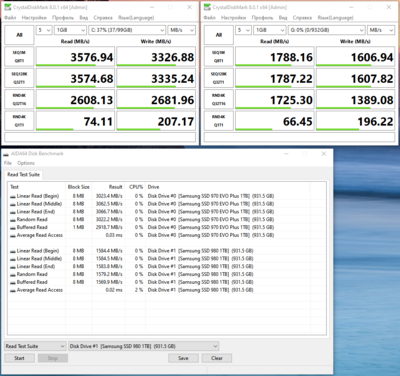Click Result column header in AIDA64

click(108, 187)
